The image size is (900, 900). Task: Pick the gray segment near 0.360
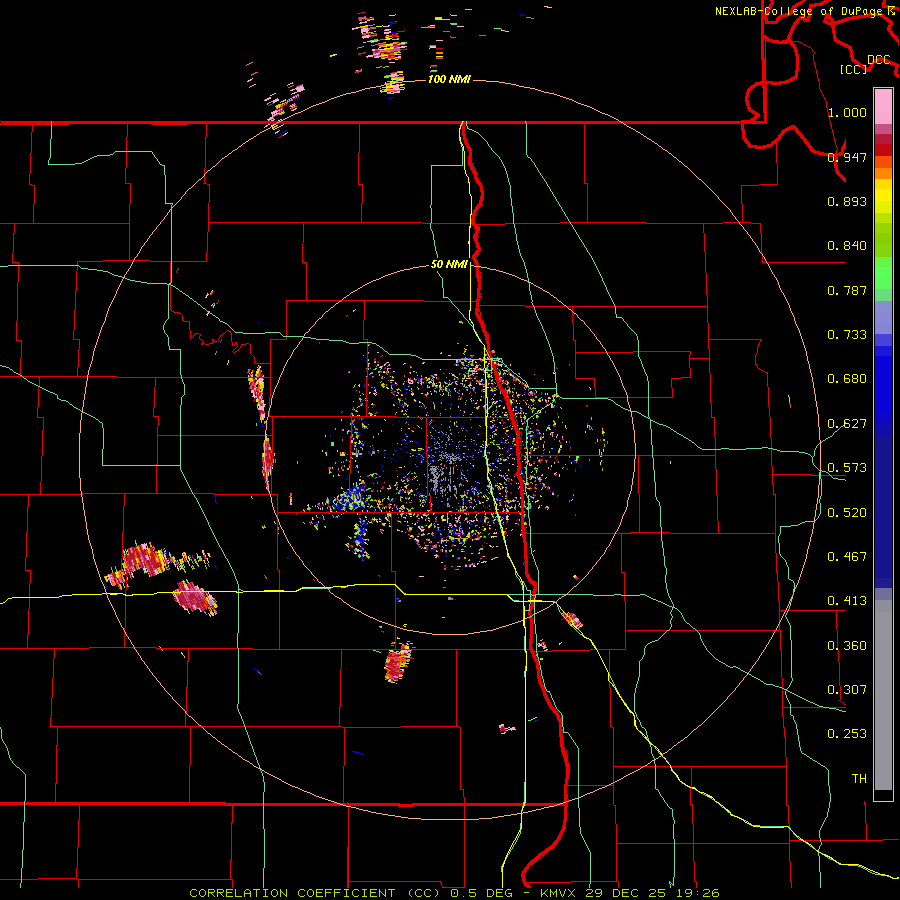point(883,695)
